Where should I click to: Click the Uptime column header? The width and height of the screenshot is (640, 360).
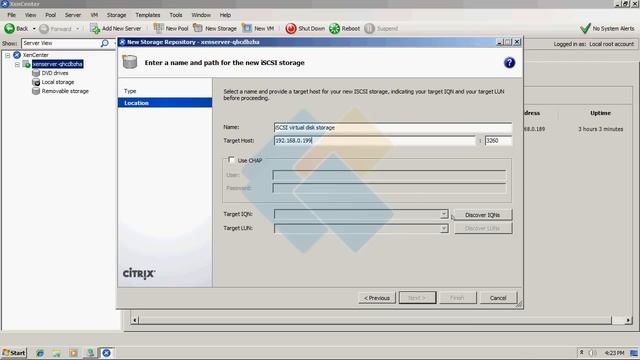(600, 113)
